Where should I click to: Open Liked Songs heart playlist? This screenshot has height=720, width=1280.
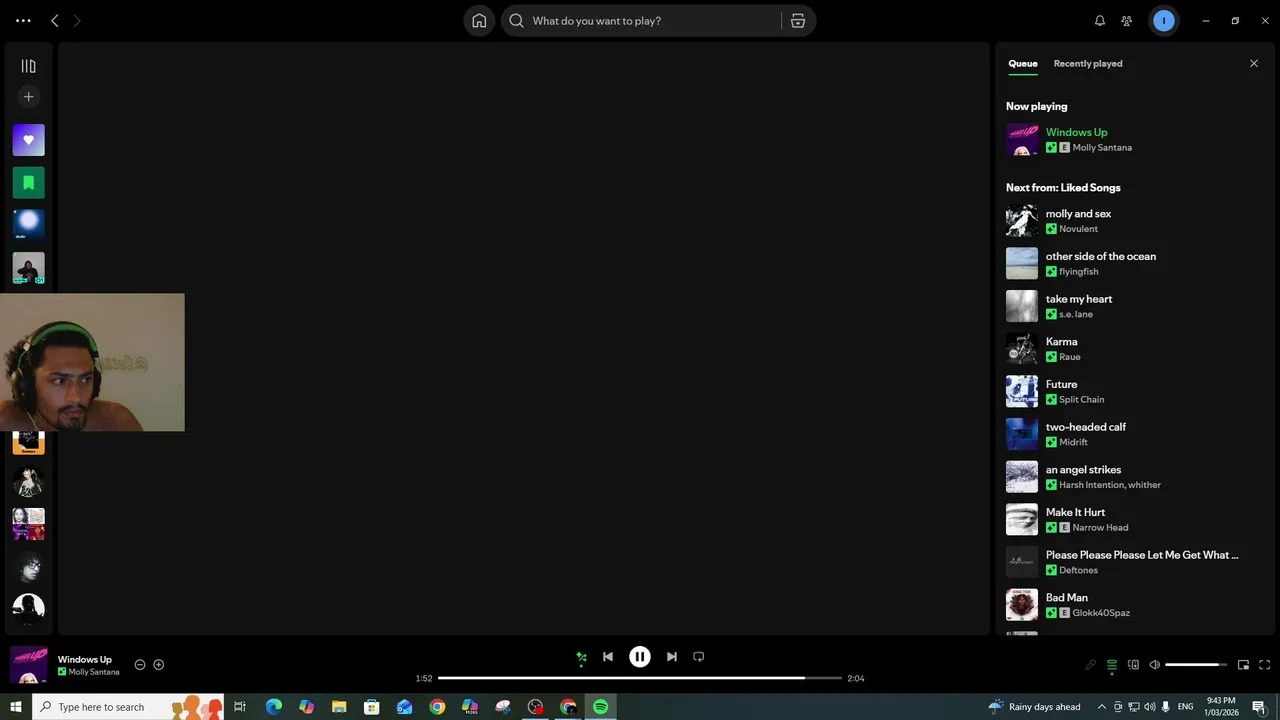click(x=28, y=140)
